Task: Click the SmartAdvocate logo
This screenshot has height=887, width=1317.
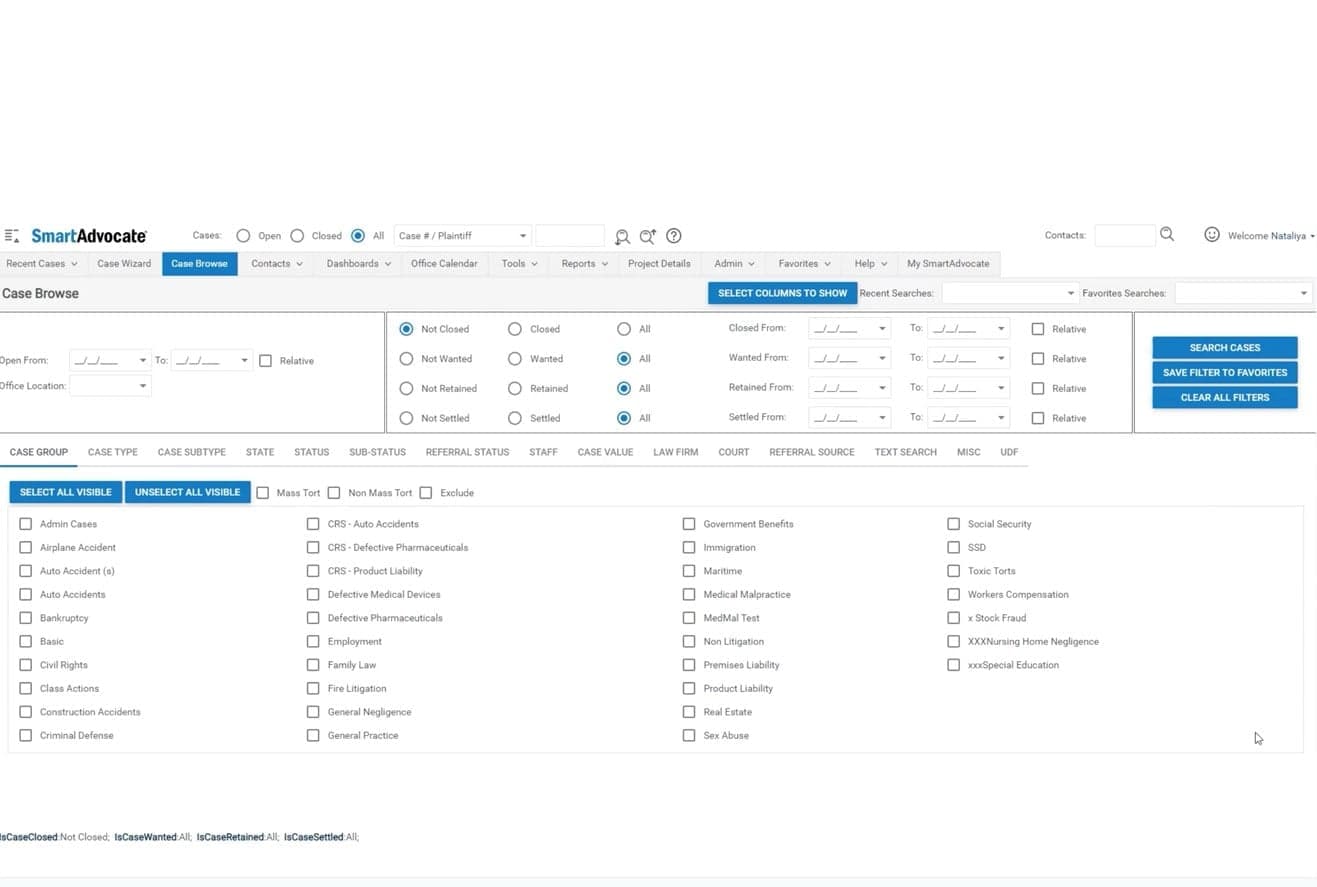Action: click(x=88, y=235)
